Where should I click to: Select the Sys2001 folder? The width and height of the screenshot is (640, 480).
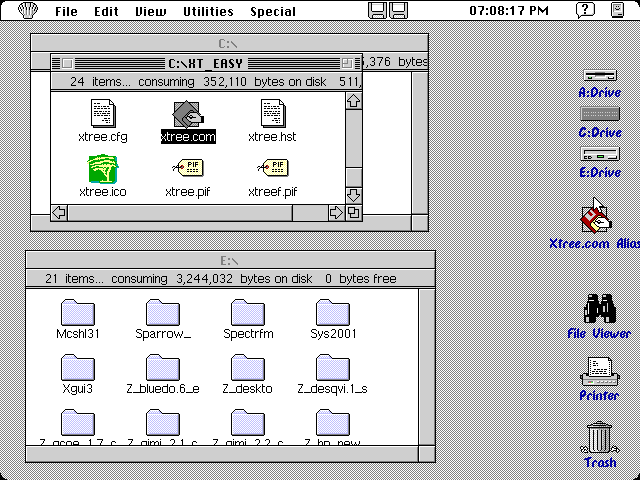[x=333, y=312]
